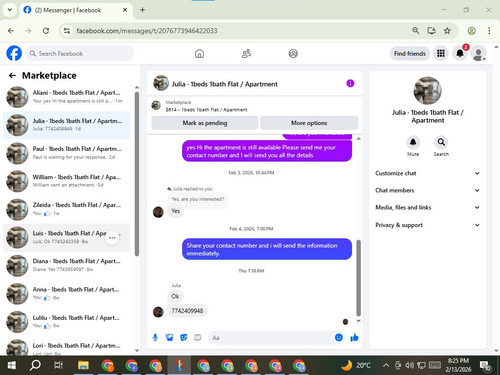Attach a photo using the image icon
Screen dimensions: 500x375
tap(169, 338)
